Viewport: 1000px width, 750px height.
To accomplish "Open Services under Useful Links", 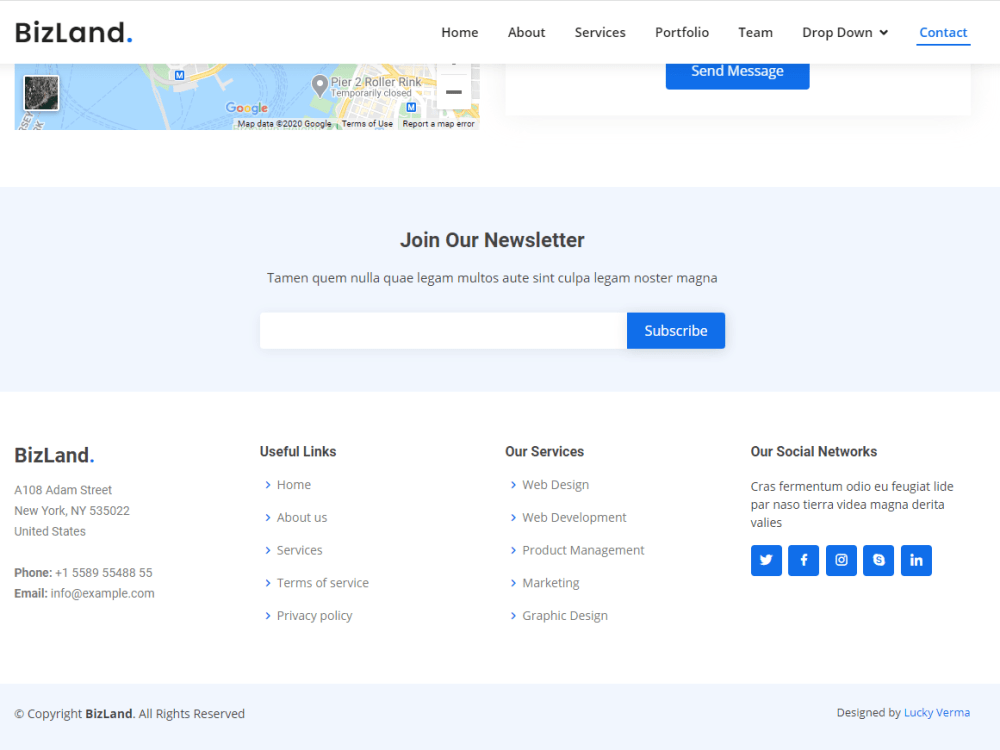I will [x=299, y=550].
